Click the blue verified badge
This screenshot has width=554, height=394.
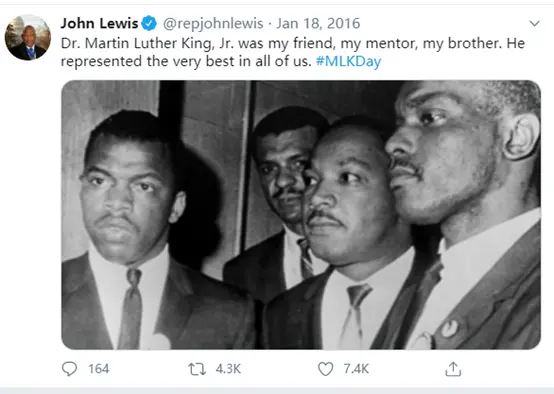tap(149, 23)
